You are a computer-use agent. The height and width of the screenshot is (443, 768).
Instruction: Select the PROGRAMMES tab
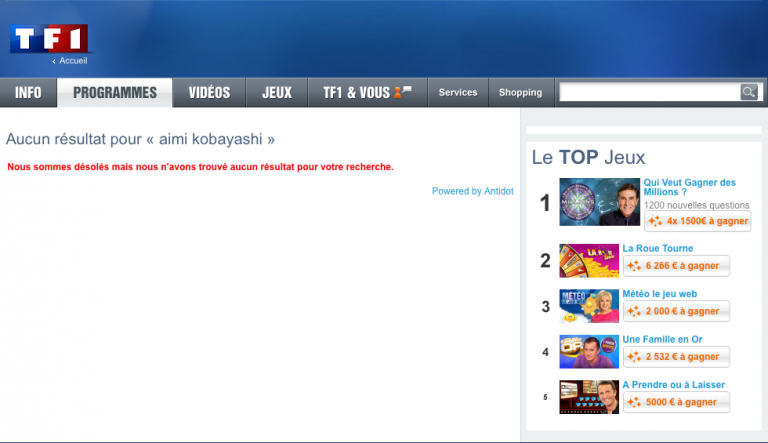(x=115, y=93)
